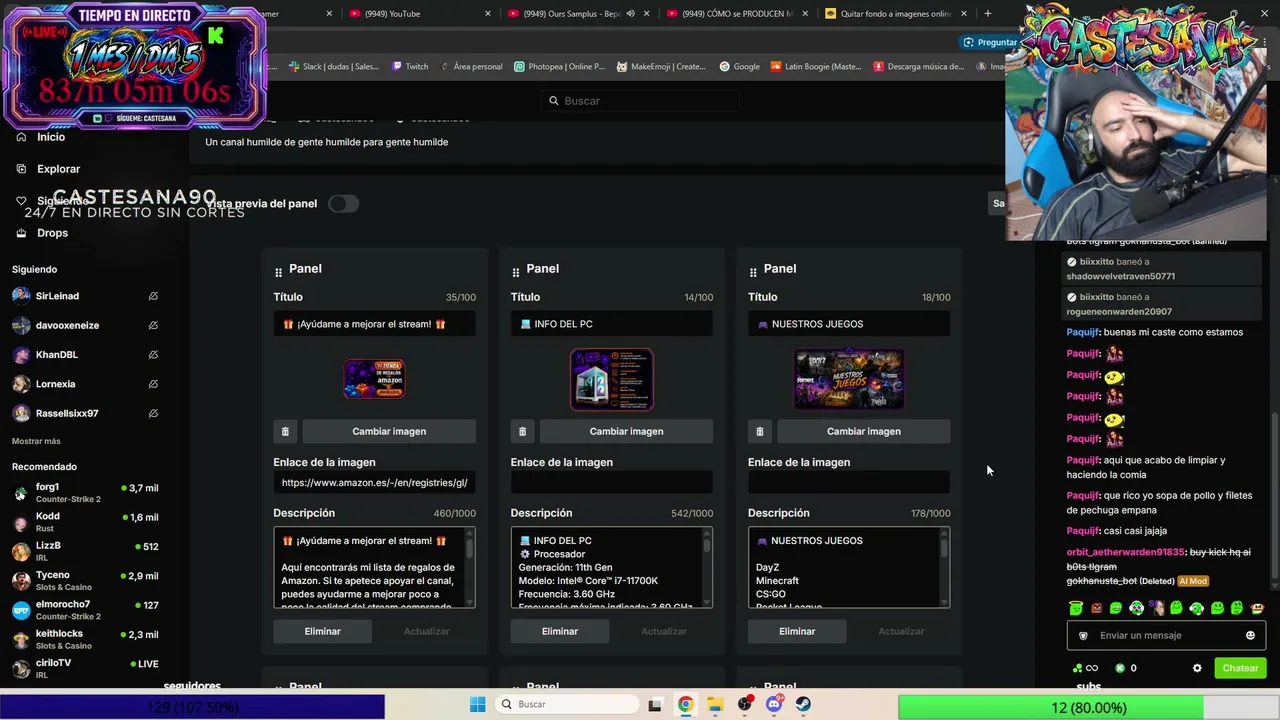The image size is (1280, 720).
Task: Open OBS Studio from the taskbar
Action: pyautogui.click(x=745, y=705)
